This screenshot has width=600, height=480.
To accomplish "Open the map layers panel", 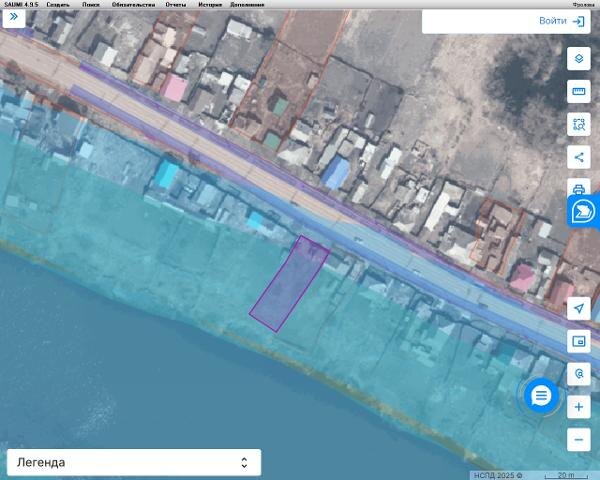I will pos(579,59).
